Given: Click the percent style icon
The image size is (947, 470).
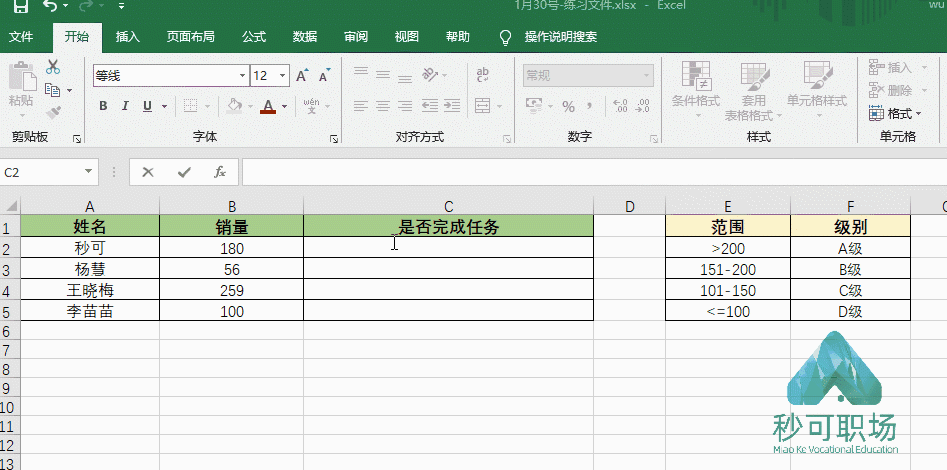Looking at the screenshot, I should (568, 107).
